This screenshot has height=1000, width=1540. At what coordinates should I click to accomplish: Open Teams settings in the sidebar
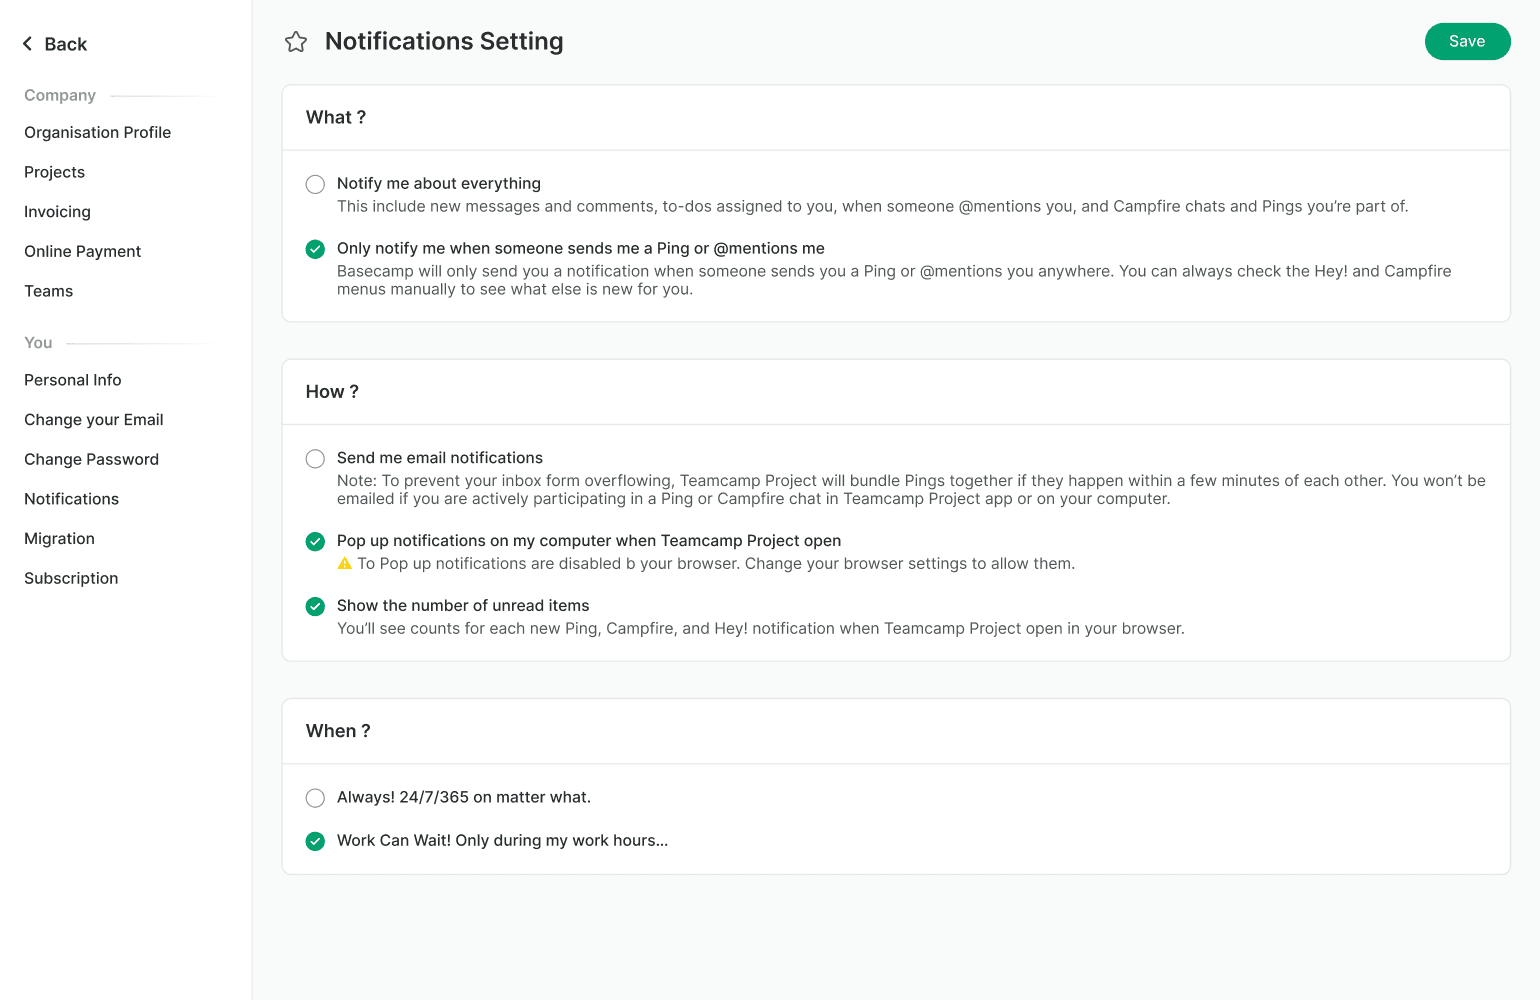click(48, 291)
